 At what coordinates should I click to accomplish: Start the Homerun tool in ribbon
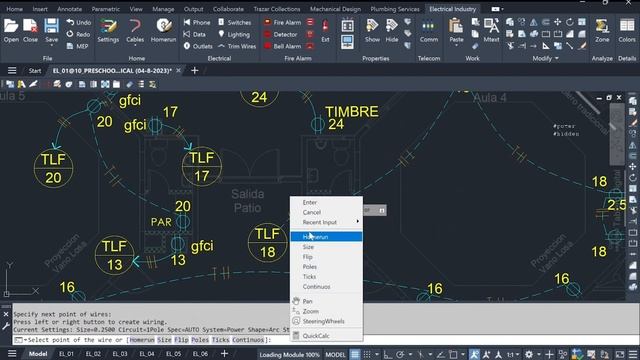coord(163,31)
